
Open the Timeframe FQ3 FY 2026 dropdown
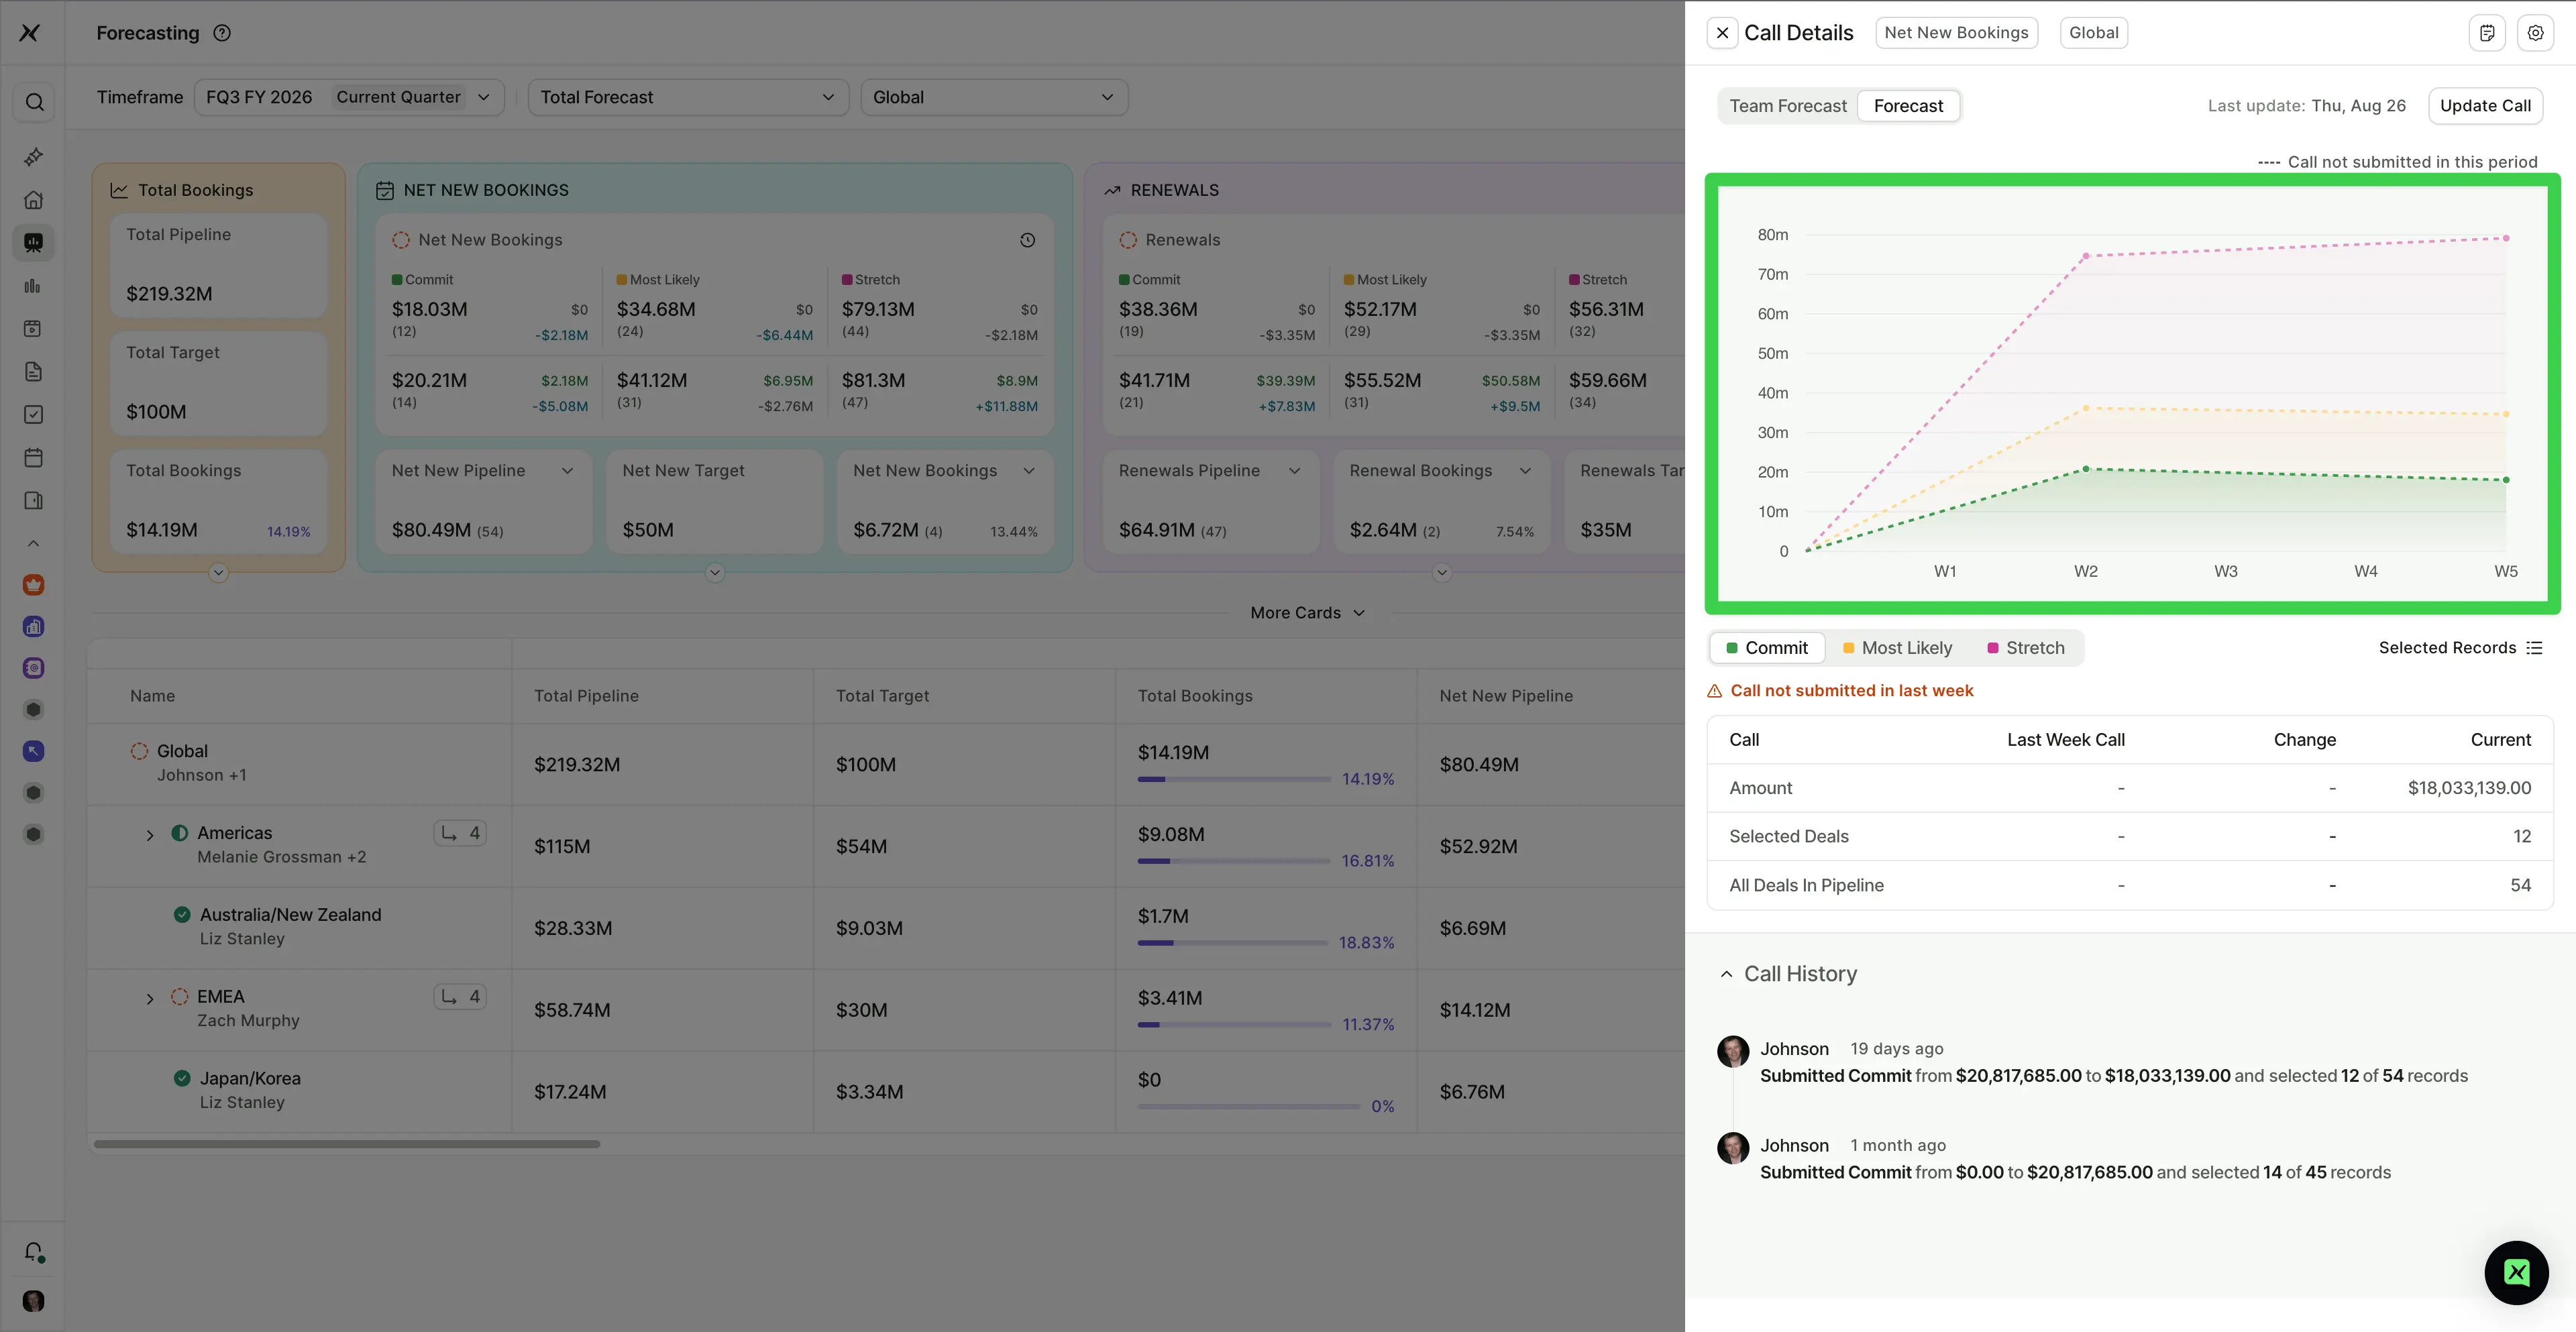point(349,97)
